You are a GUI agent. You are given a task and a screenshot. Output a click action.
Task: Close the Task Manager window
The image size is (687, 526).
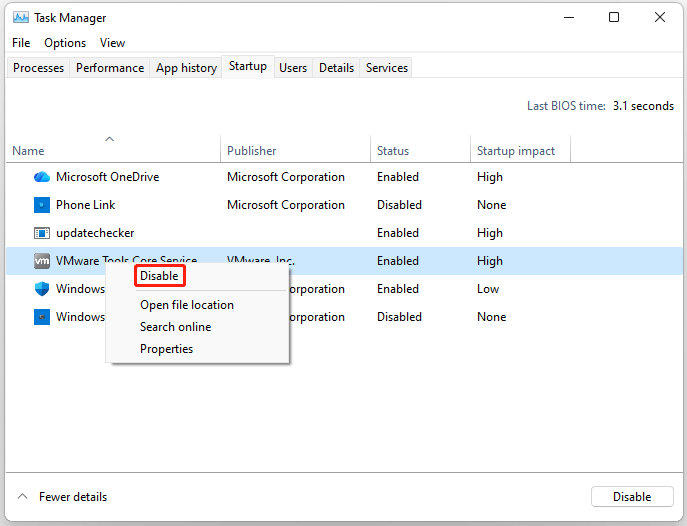(659, 18)
